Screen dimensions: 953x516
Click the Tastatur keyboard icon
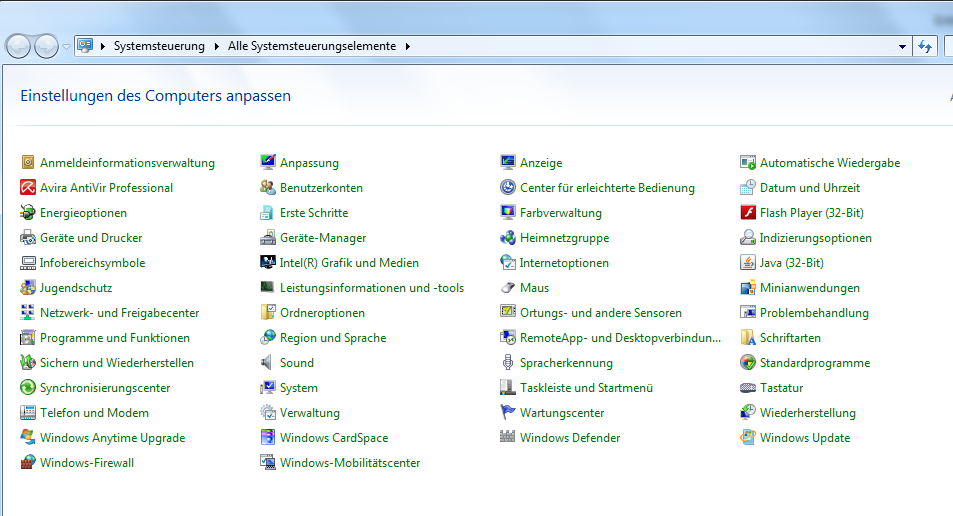coord(748,387)
